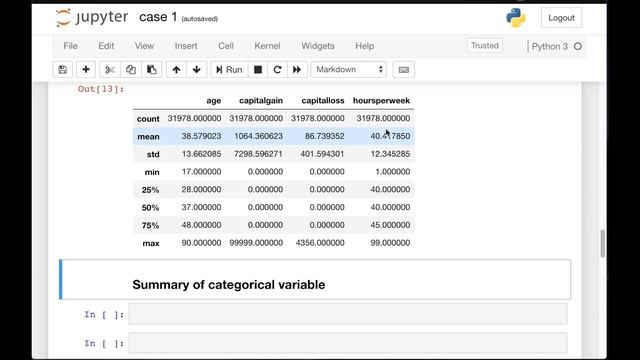Click the Logout button
Image resolution: width=640 pixels, height=360 pixels.
pyautogui.click(x=561, y=18)
